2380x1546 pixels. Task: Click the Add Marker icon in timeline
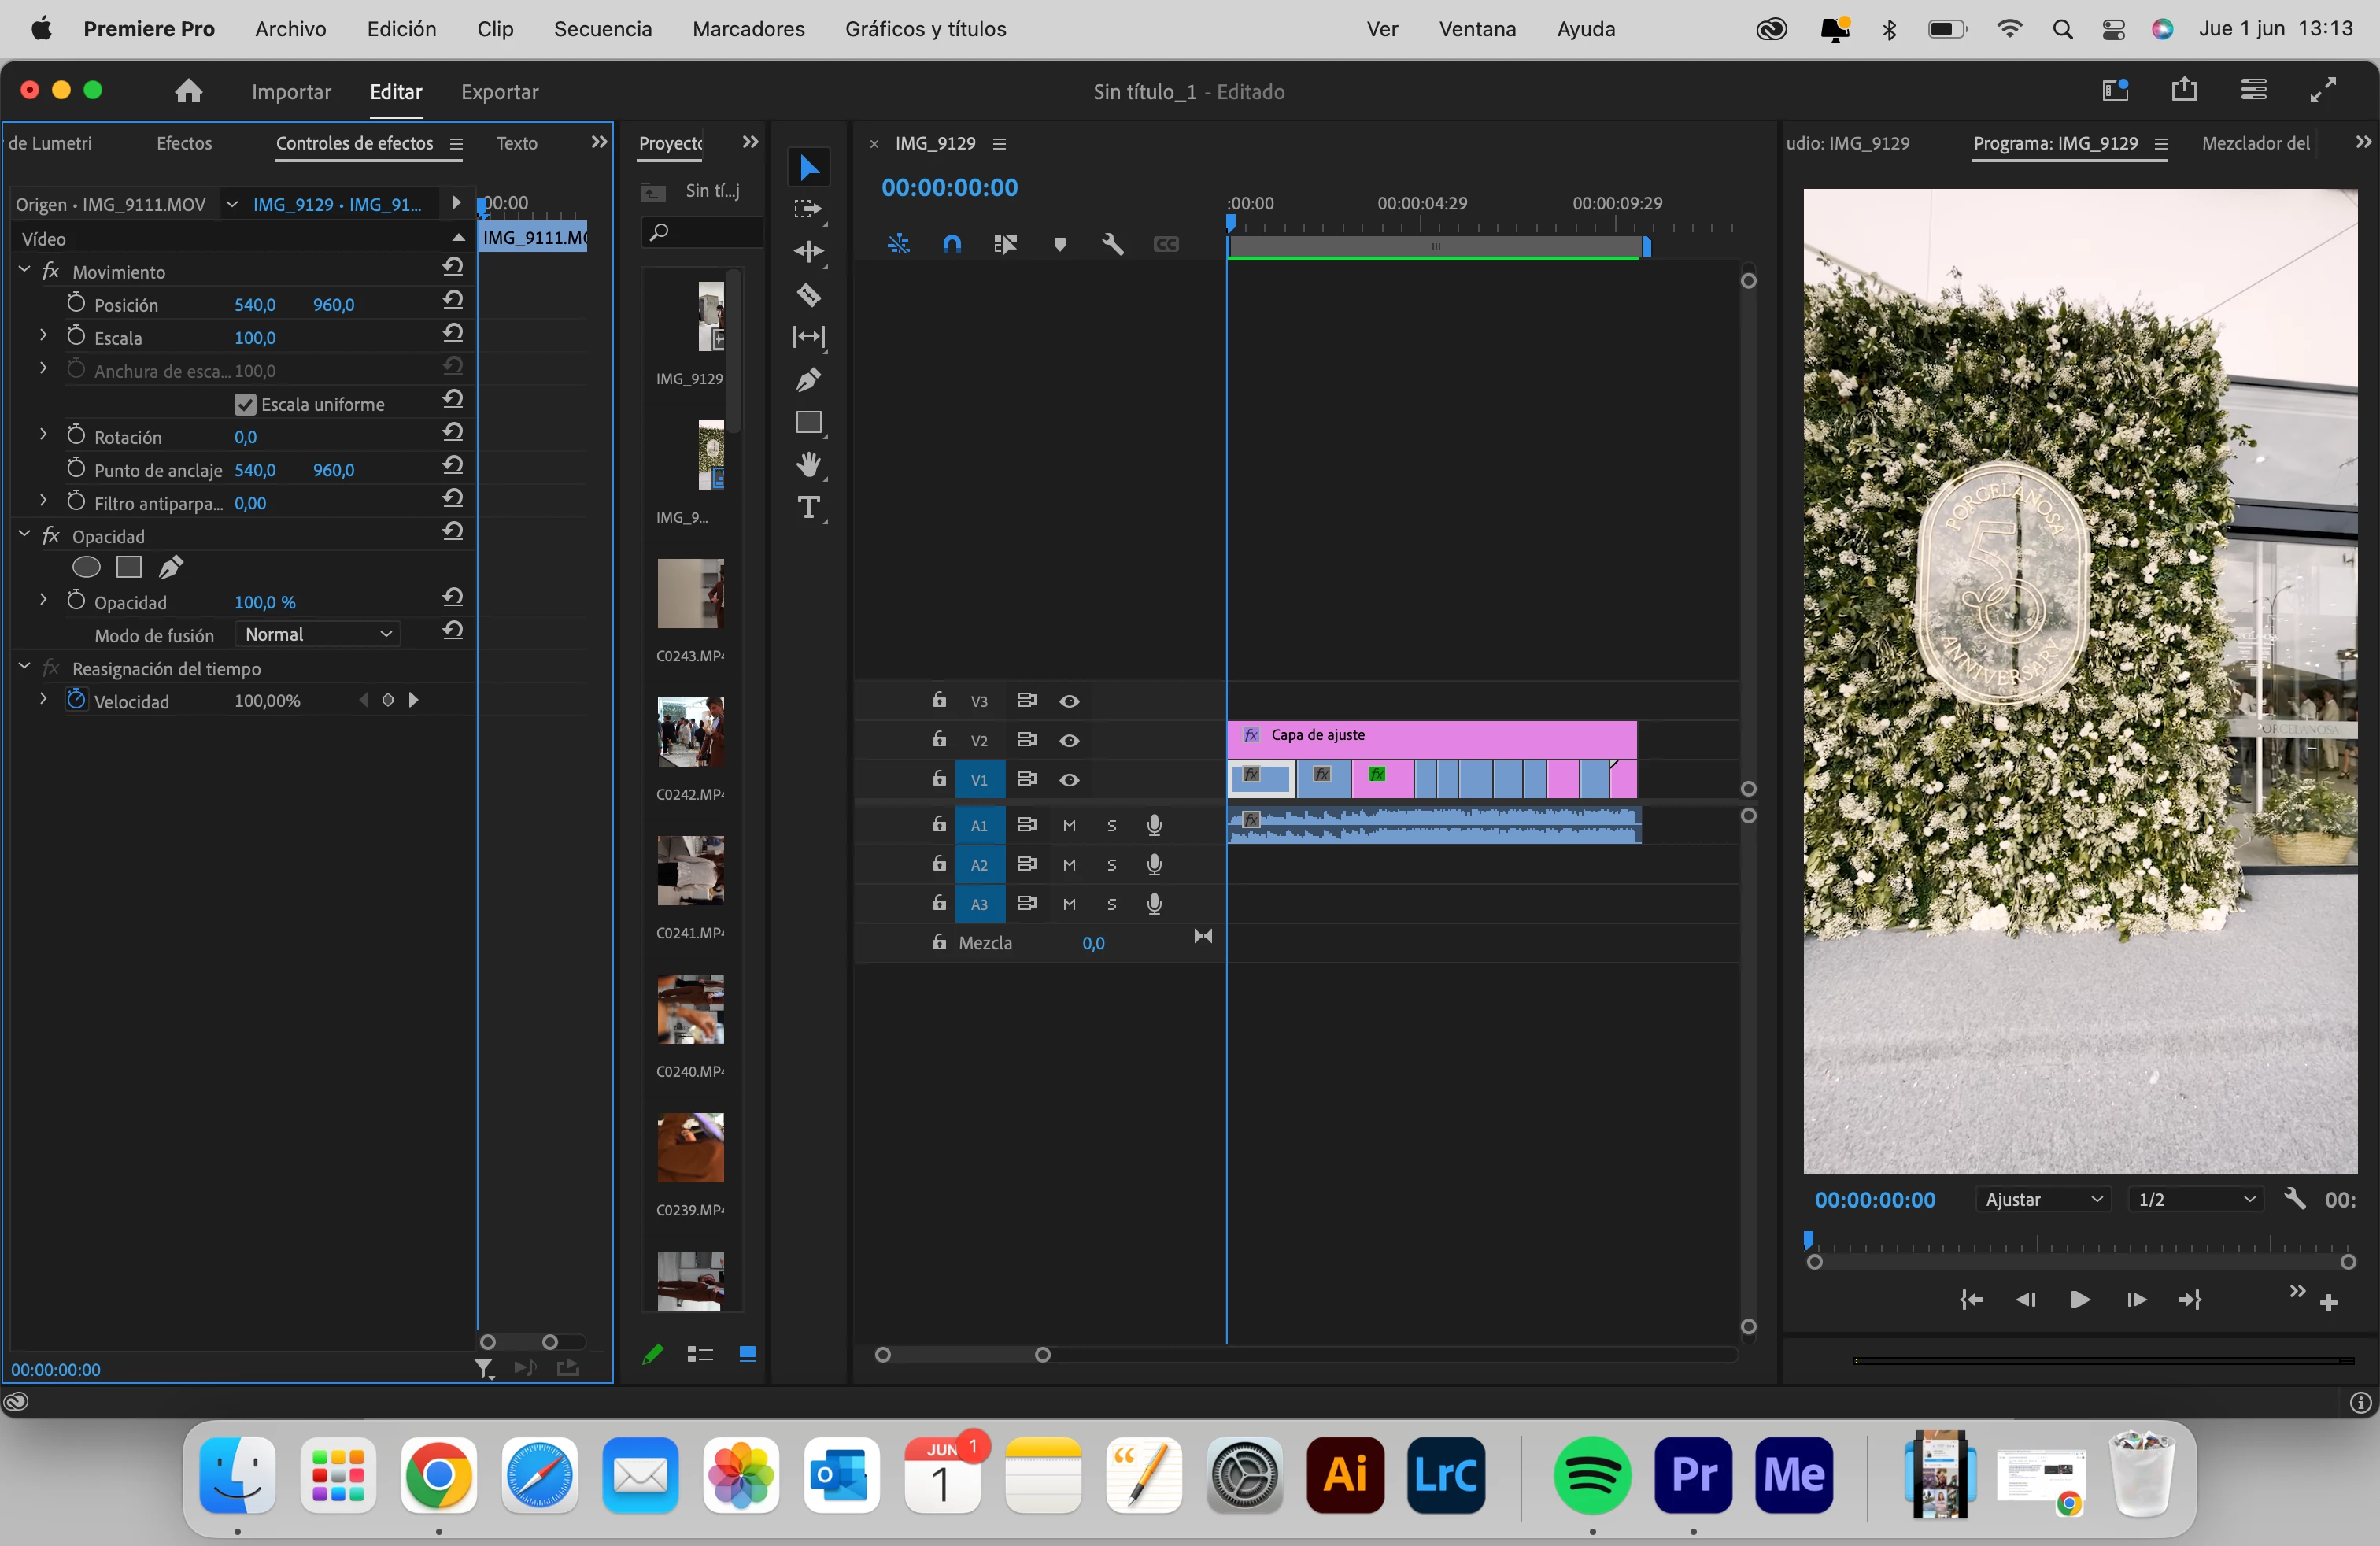(1060, 244)
